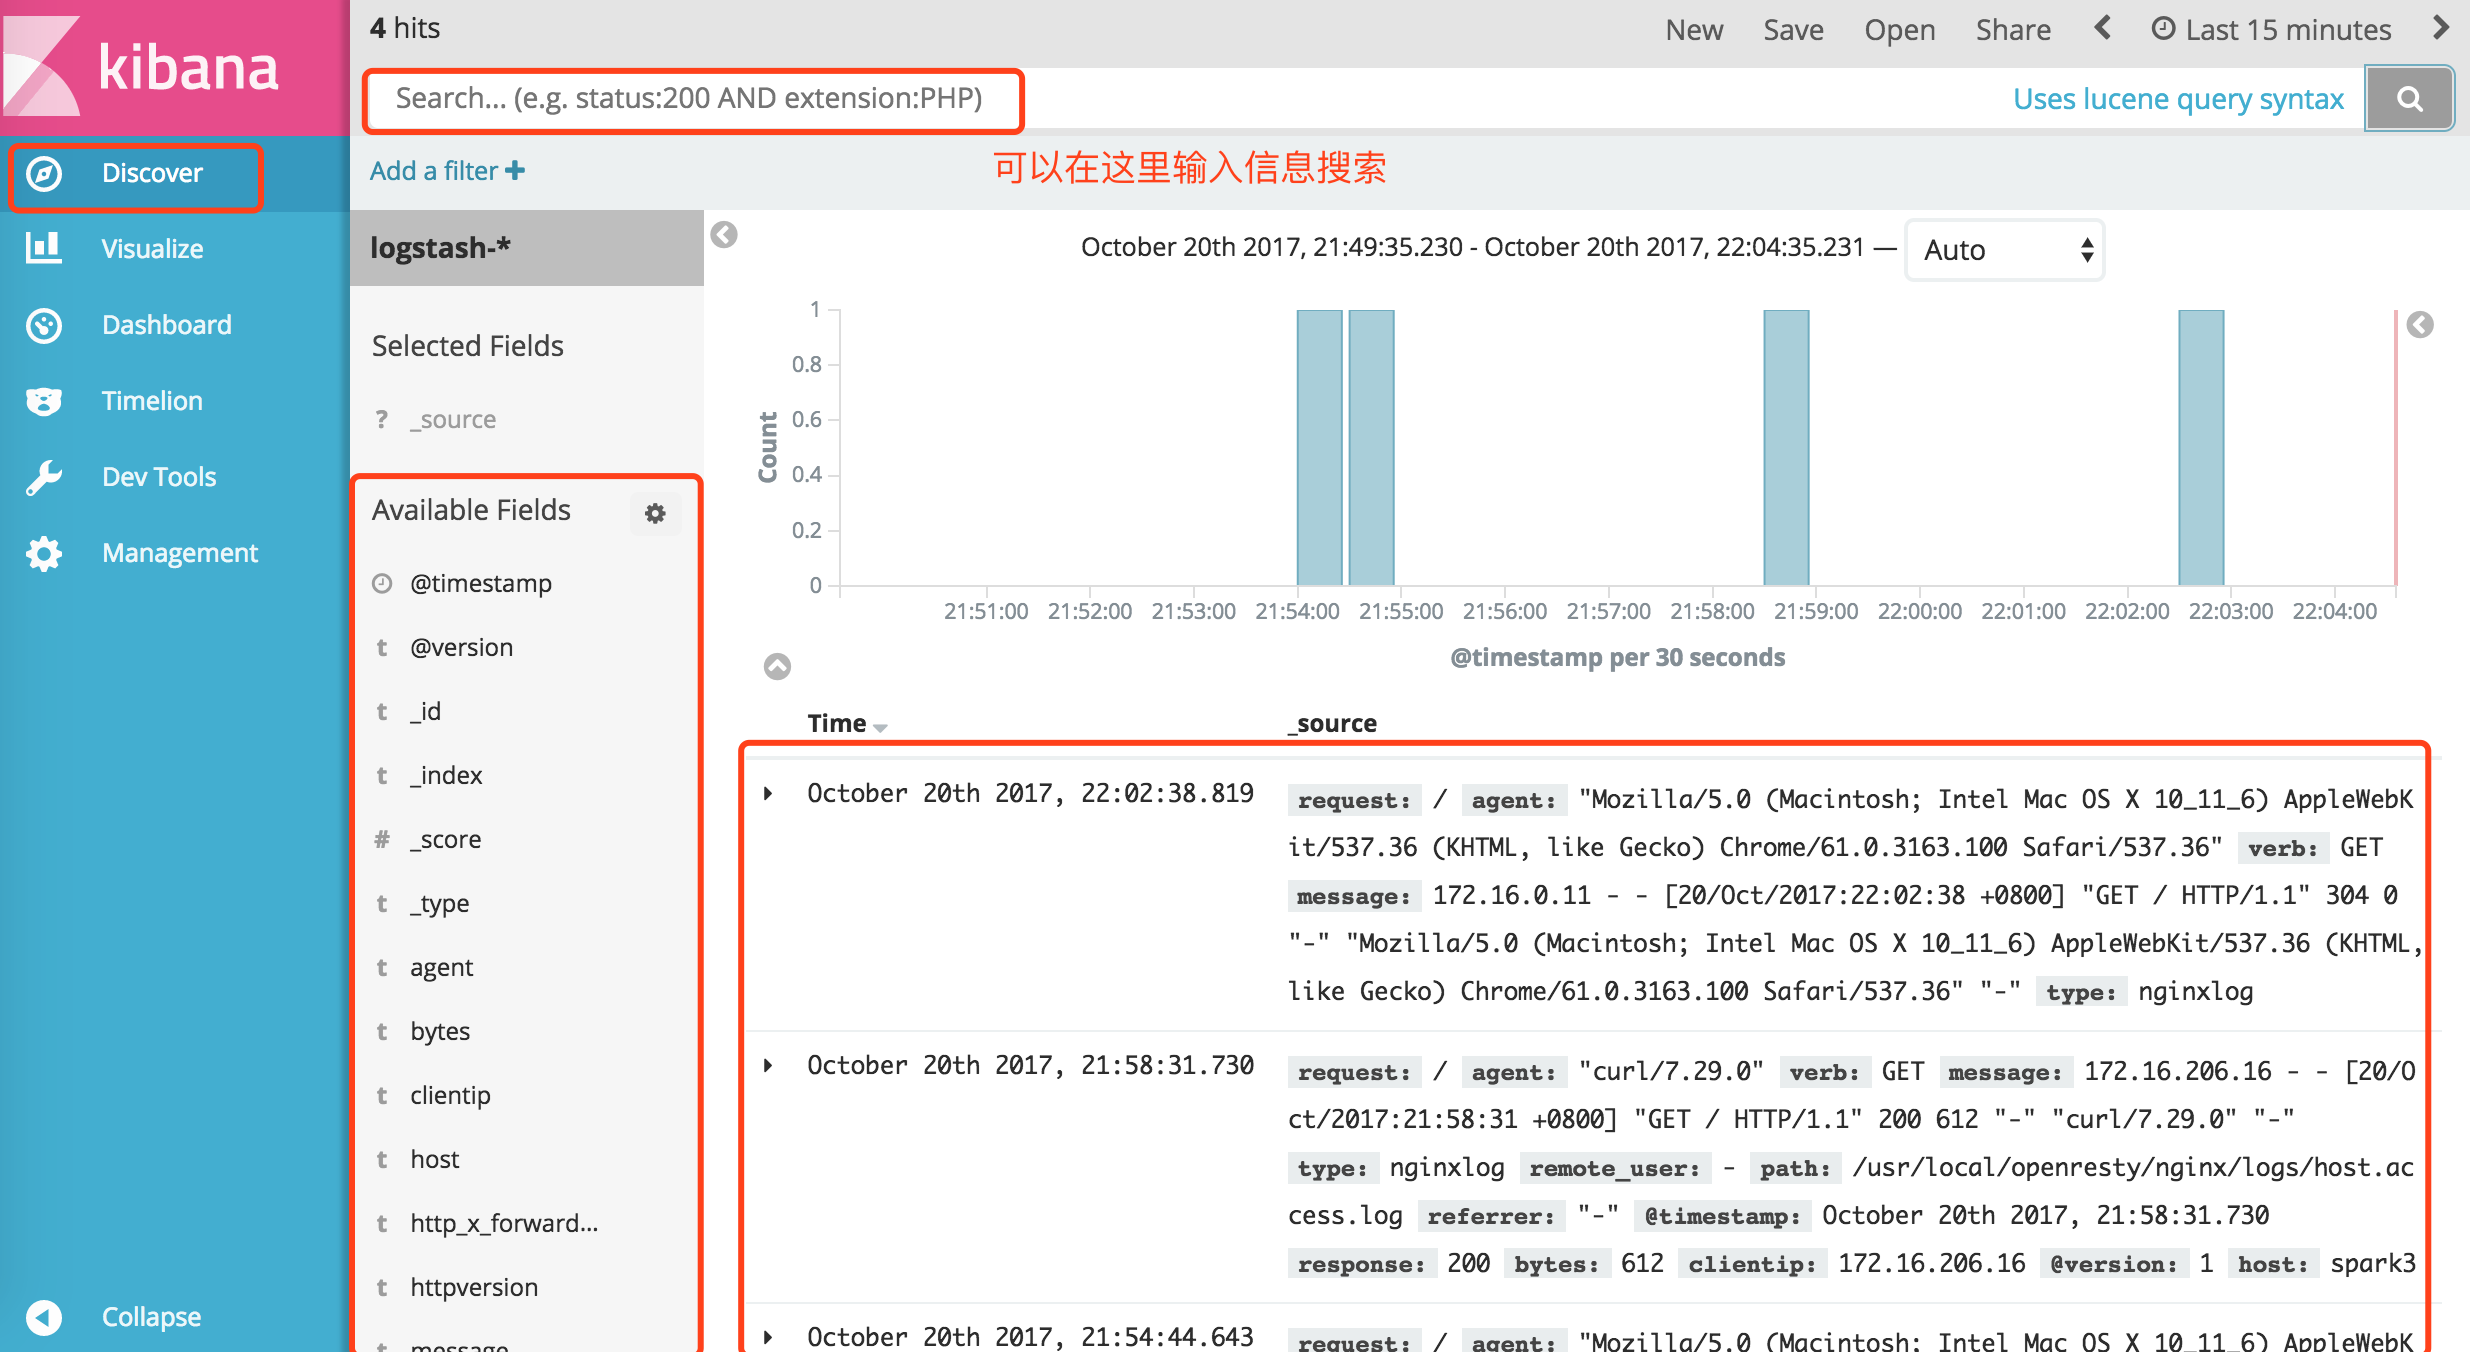Open Dev Tools wrench icon
2470x1352 pixels.
43,477
